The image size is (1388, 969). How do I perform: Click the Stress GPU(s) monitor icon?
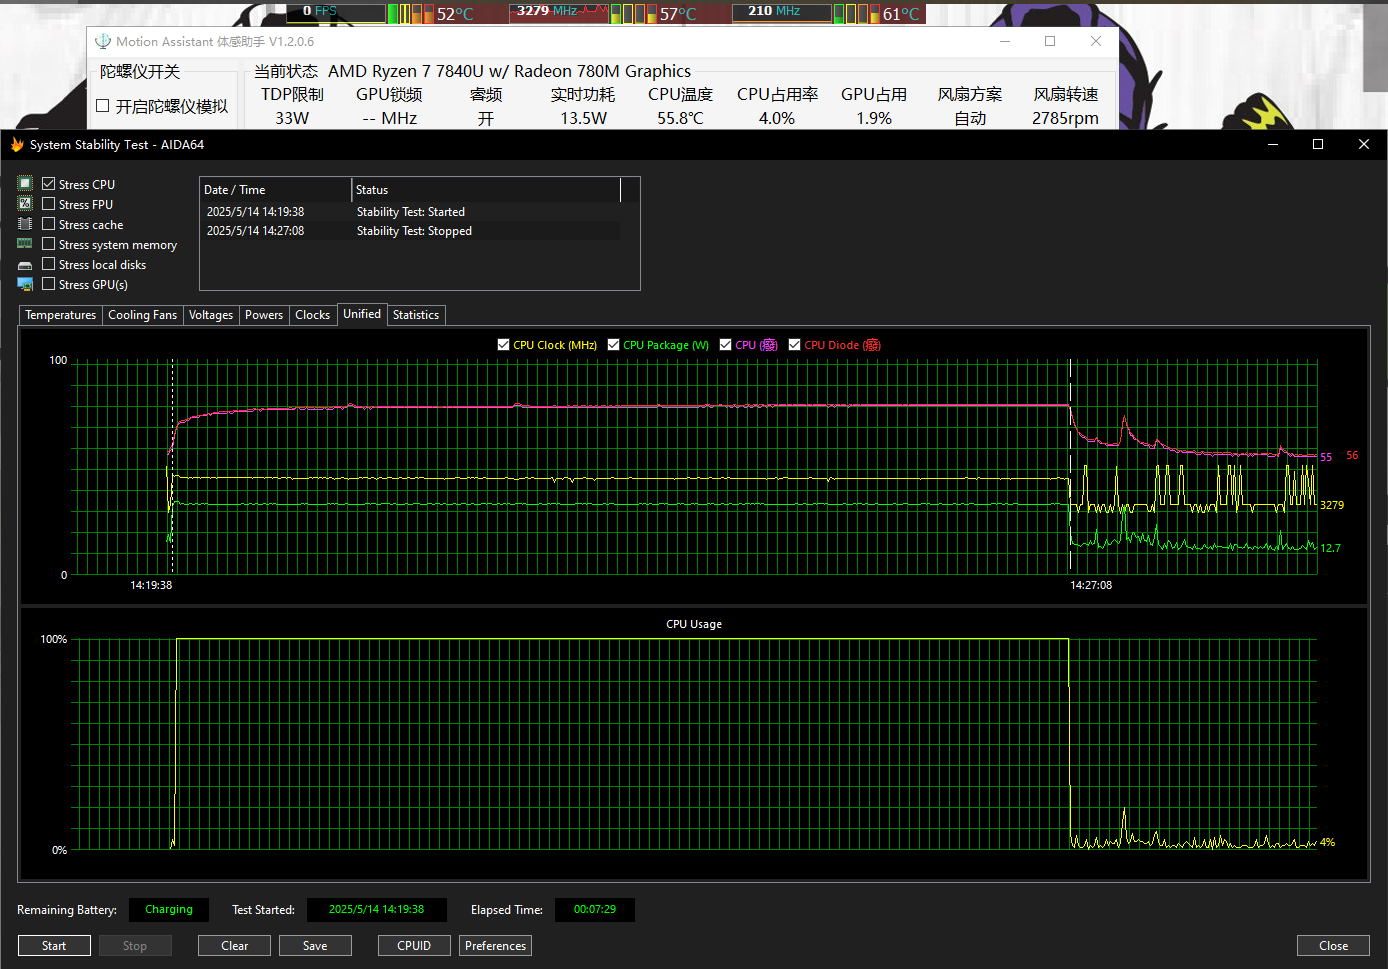pyautogui.click(x=25, y=285)
